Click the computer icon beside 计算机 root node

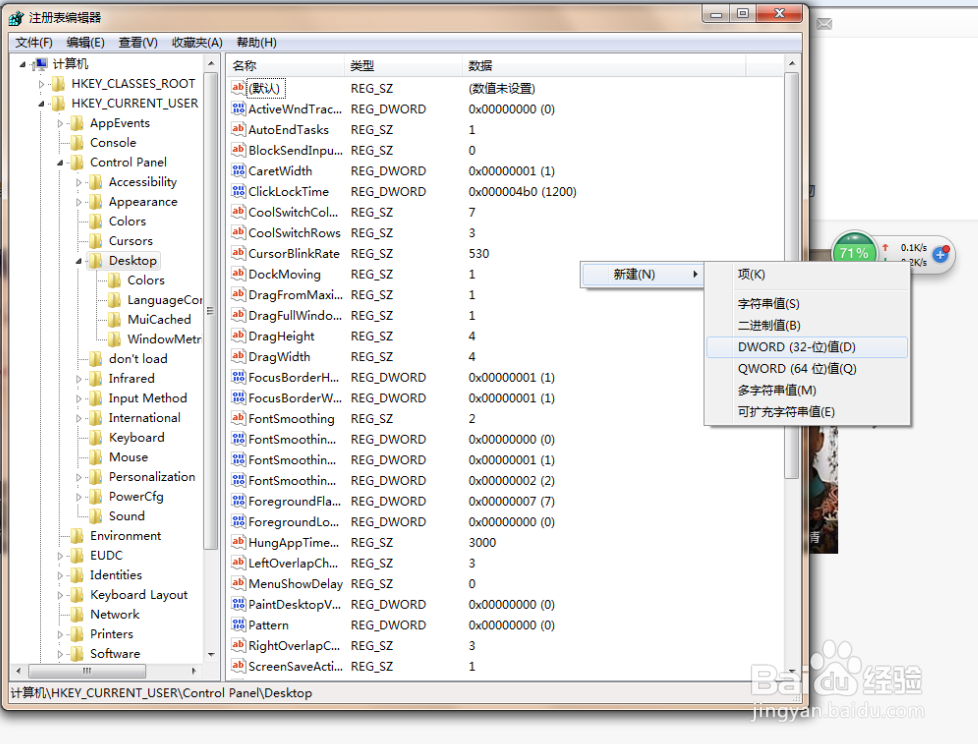42,63
